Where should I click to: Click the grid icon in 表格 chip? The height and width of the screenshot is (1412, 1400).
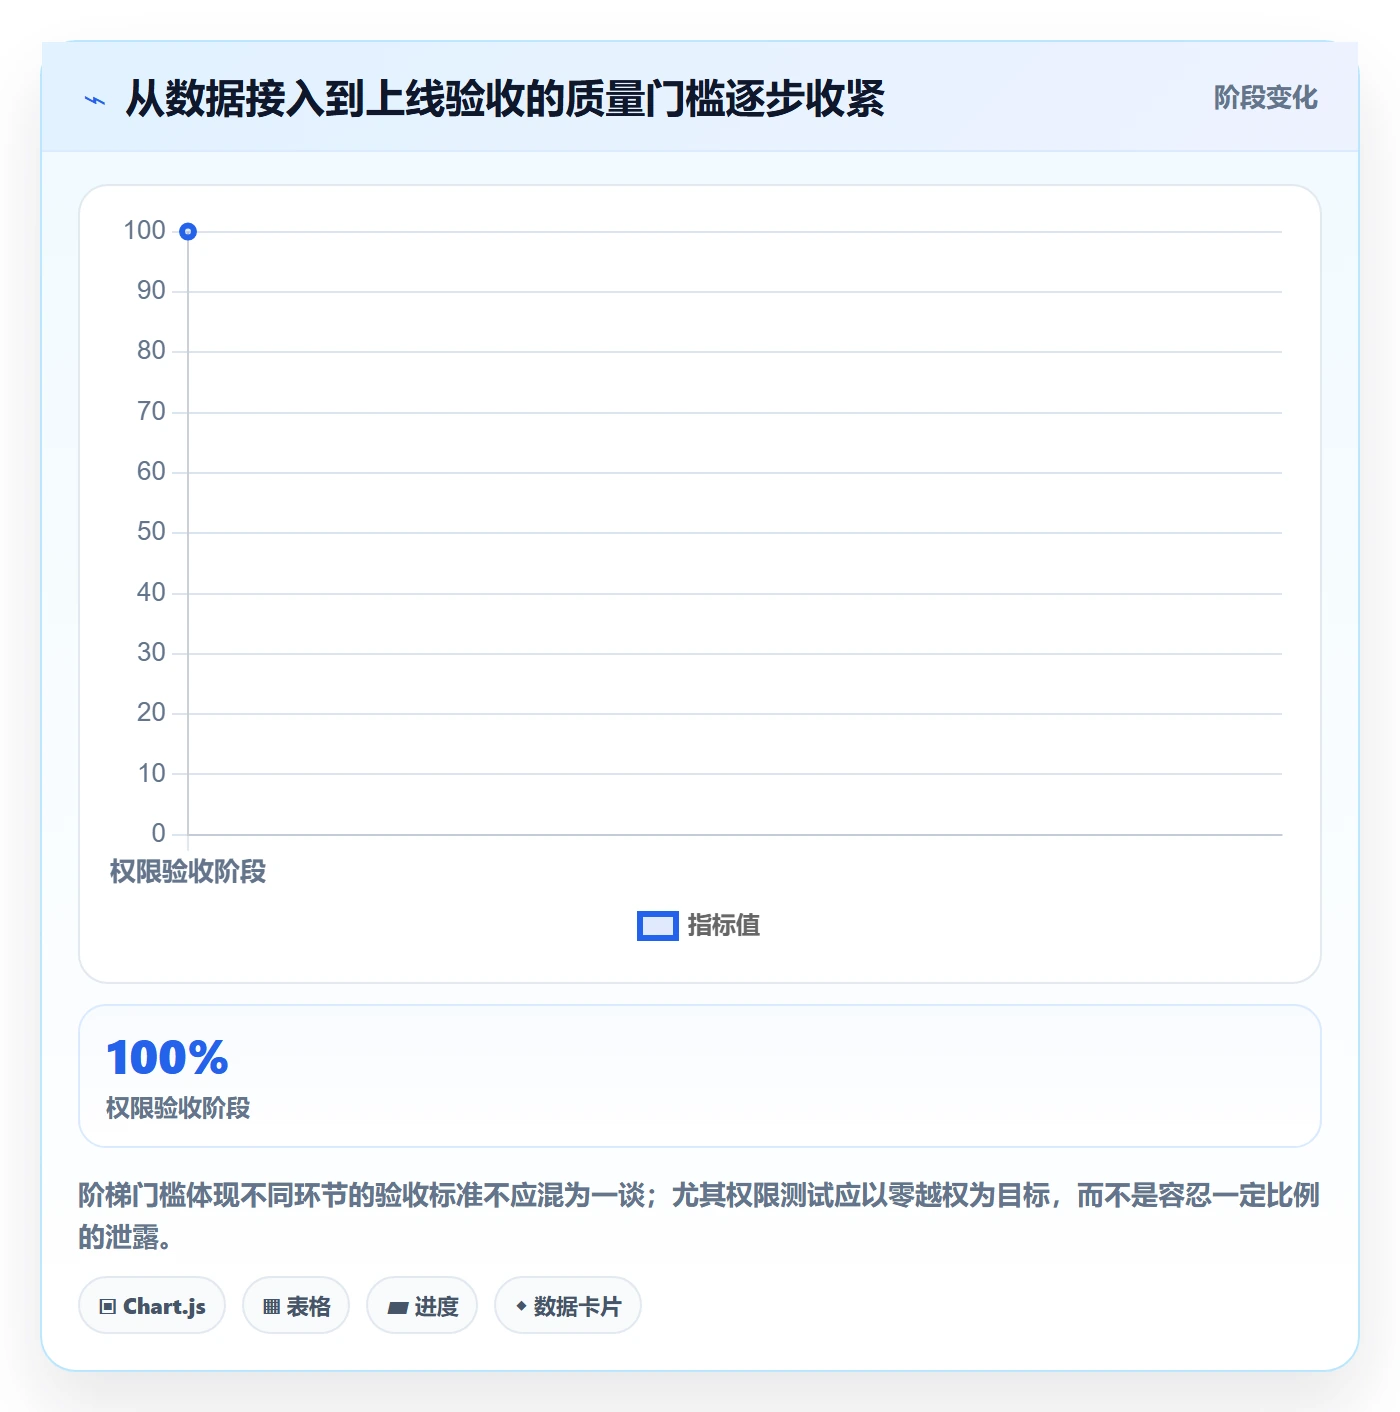[271, 1307]
